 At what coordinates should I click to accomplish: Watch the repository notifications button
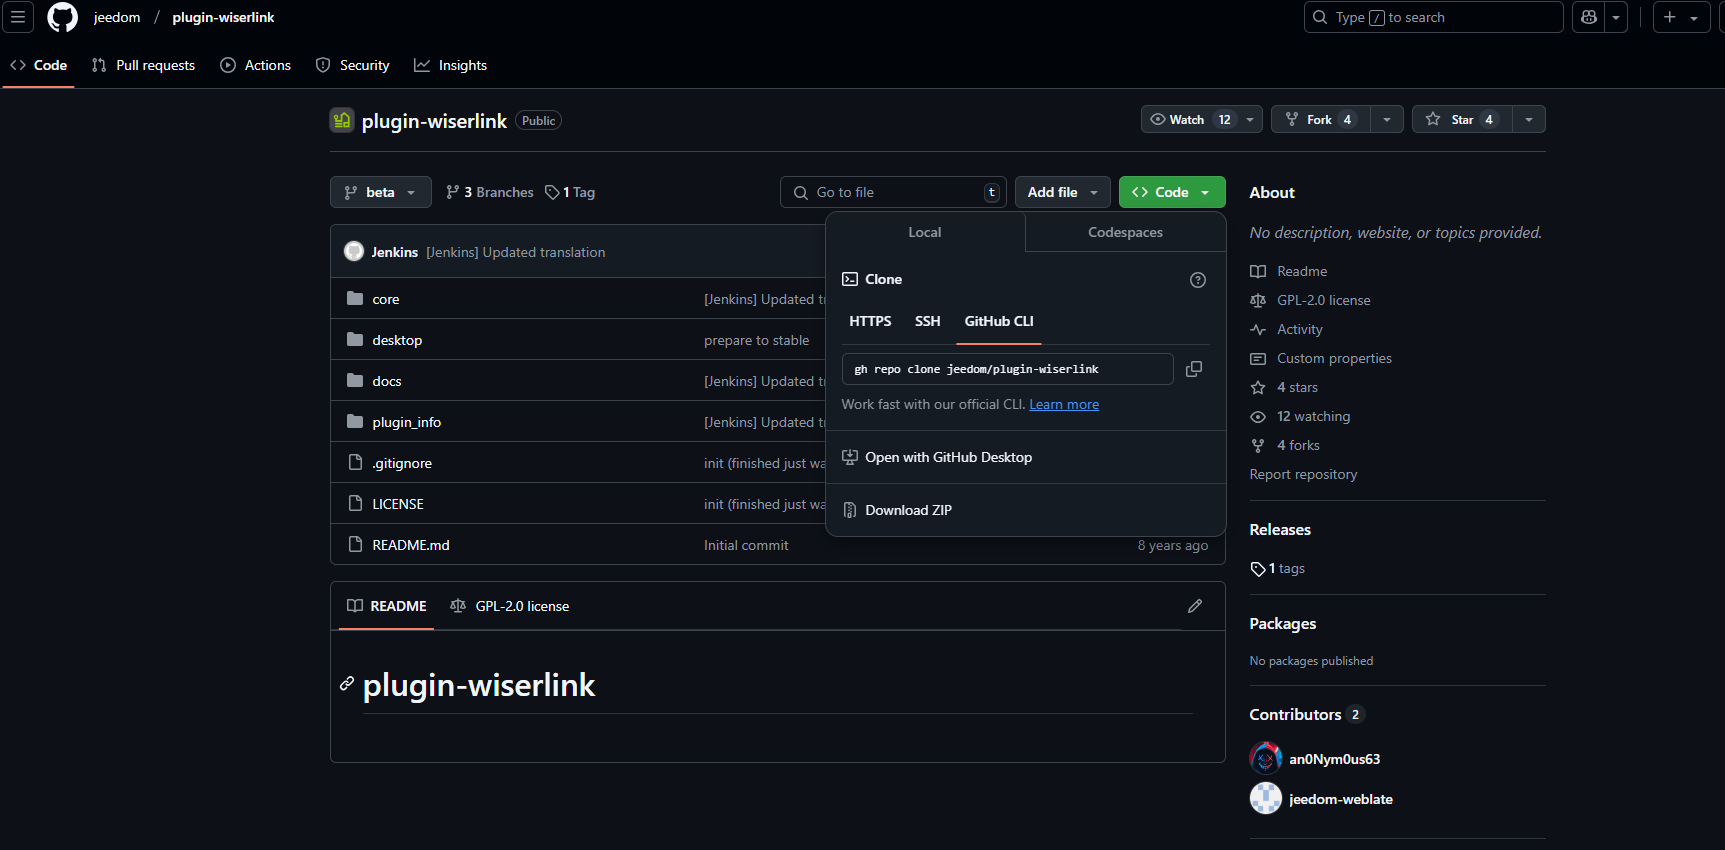[1201, 119]
